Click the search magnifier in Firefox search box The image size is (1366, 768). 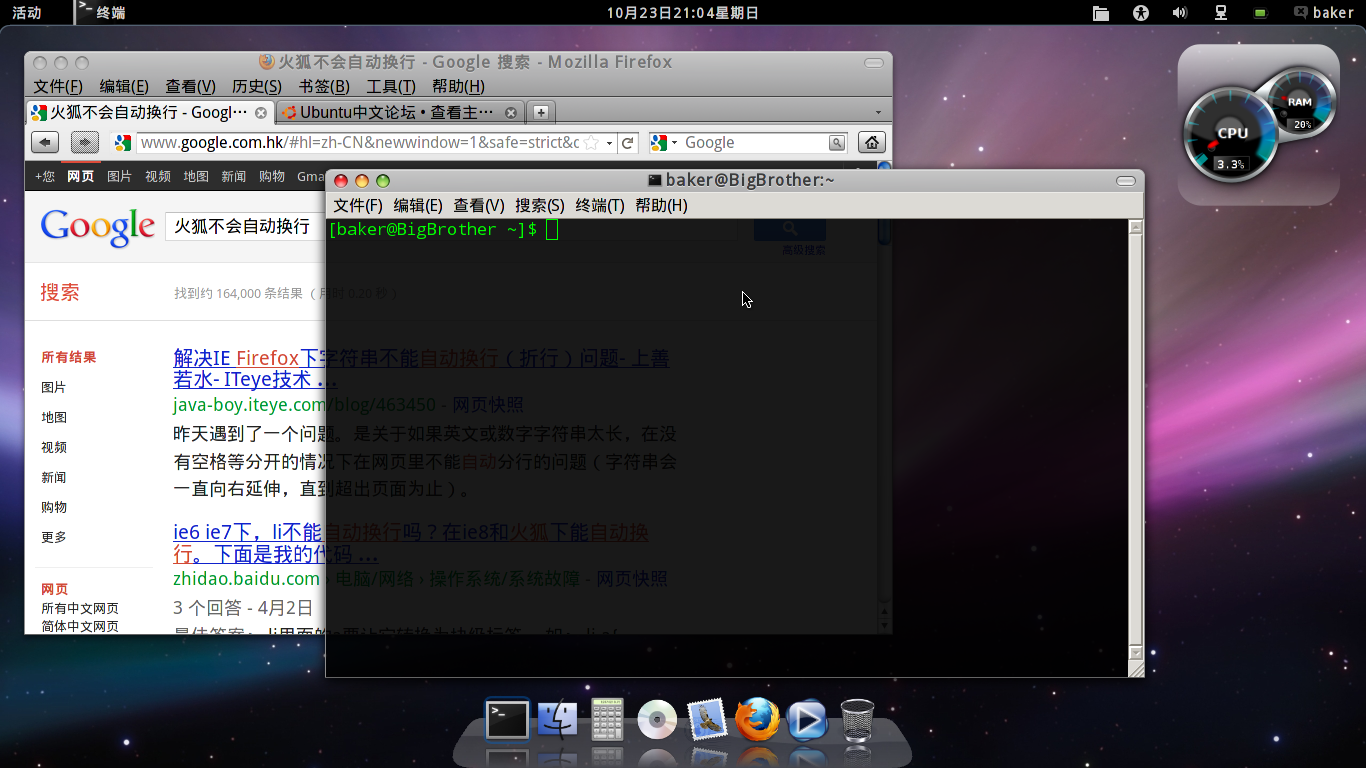click(x=837, y=143)
